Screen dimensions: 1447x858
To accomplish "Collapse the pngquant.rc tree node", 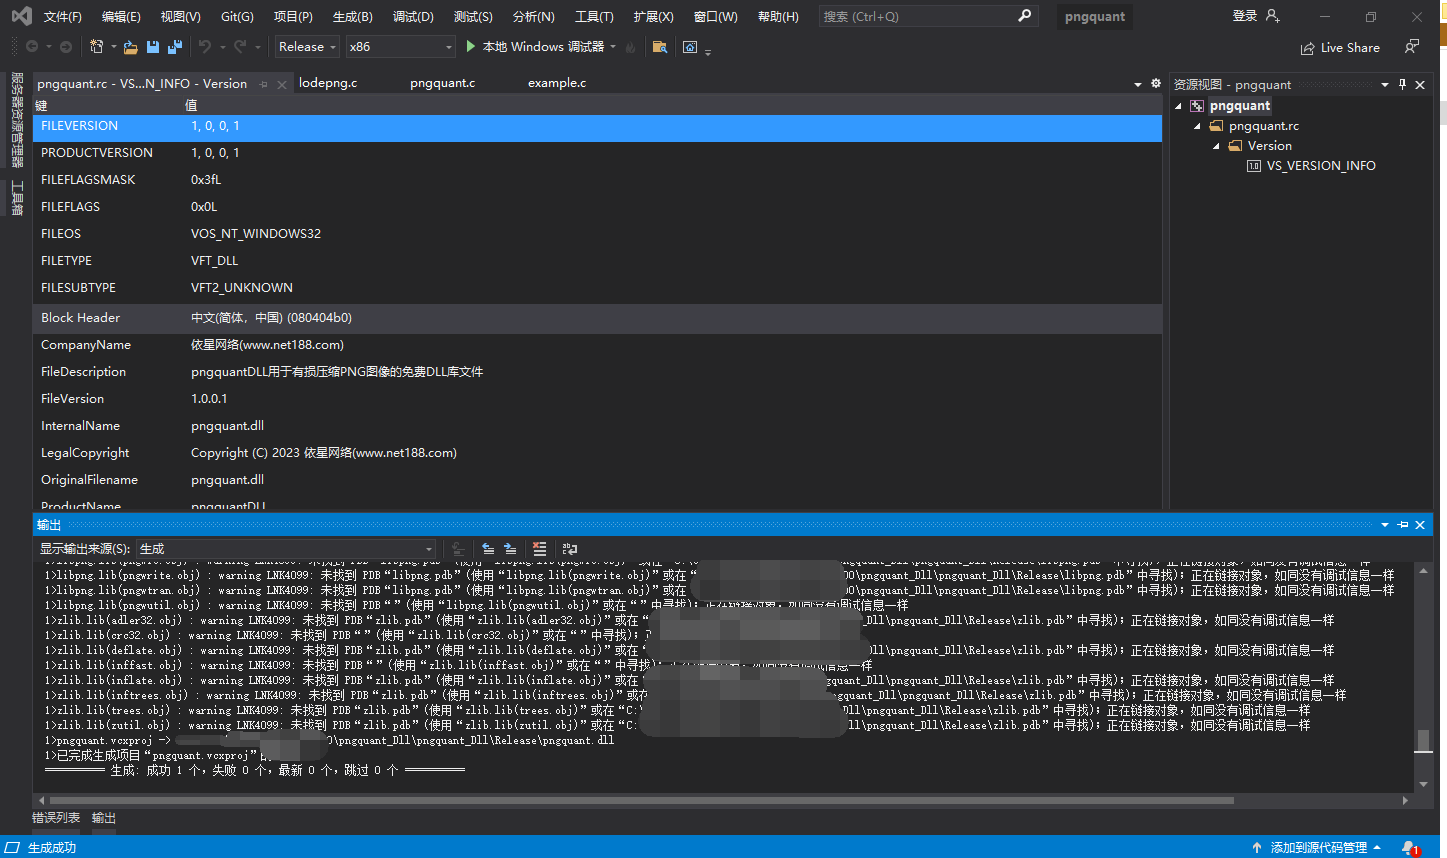I will point(1198,126).
